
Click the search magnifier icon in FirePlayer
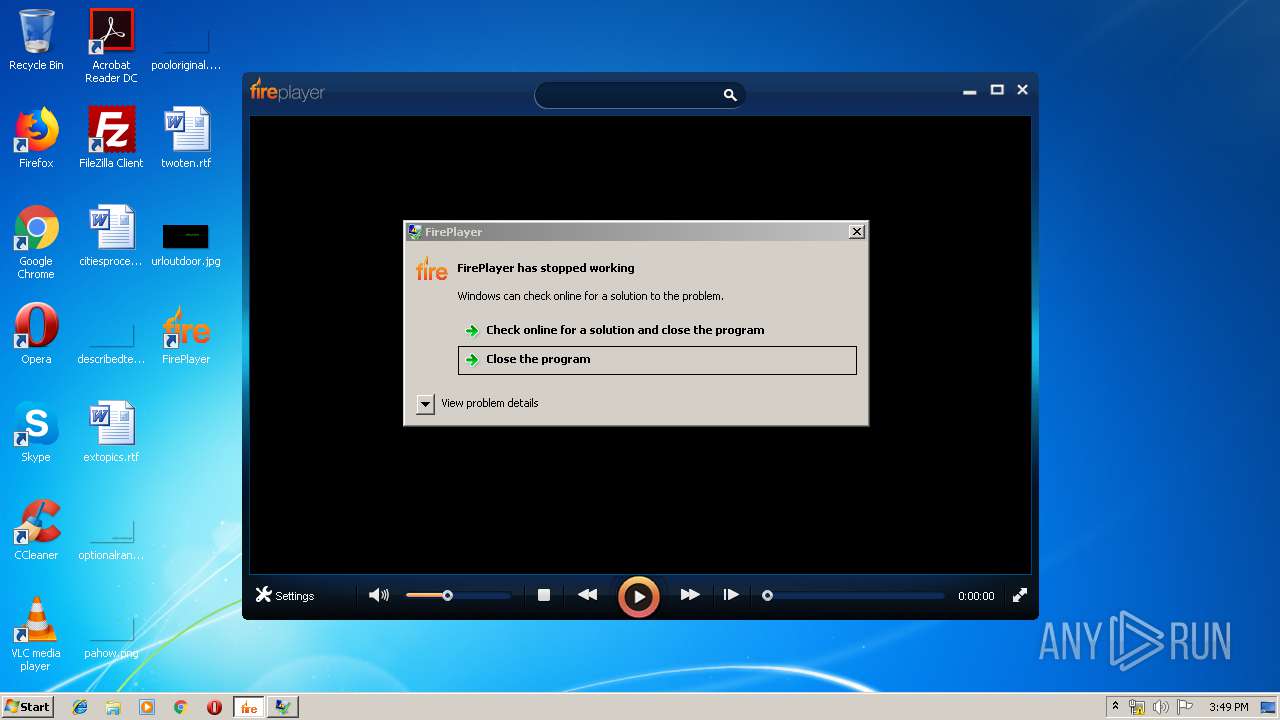[730, 95]
